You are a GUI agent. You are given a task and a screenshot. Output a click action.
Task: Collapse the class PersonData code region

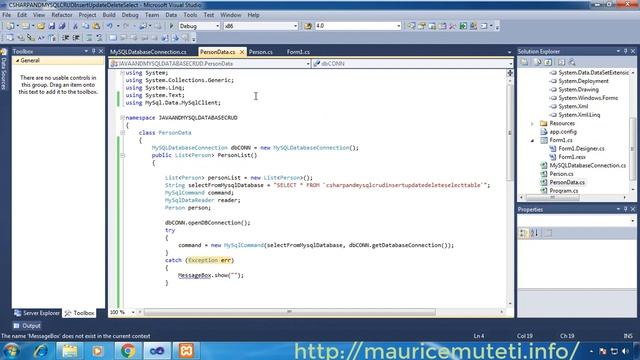(x=122, y=133)
